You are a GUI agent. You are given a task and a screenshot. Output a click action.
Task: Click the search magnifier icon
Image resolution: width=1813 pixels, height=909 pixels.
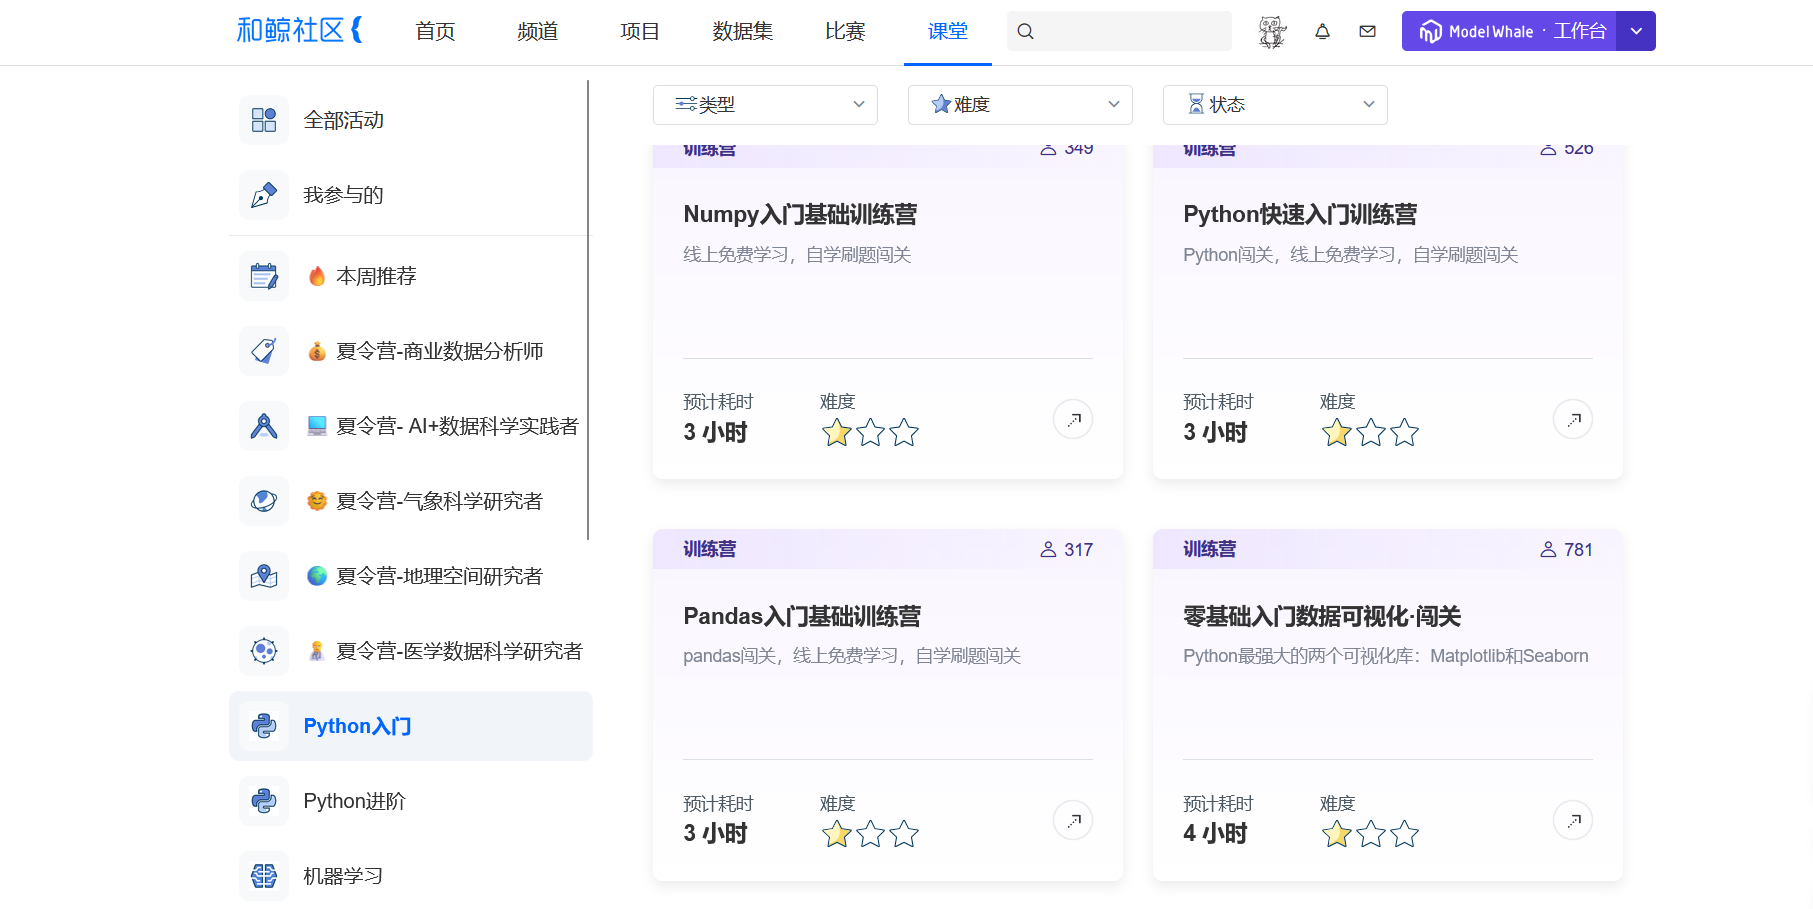pyautogui.click(x=1025, y=31)
